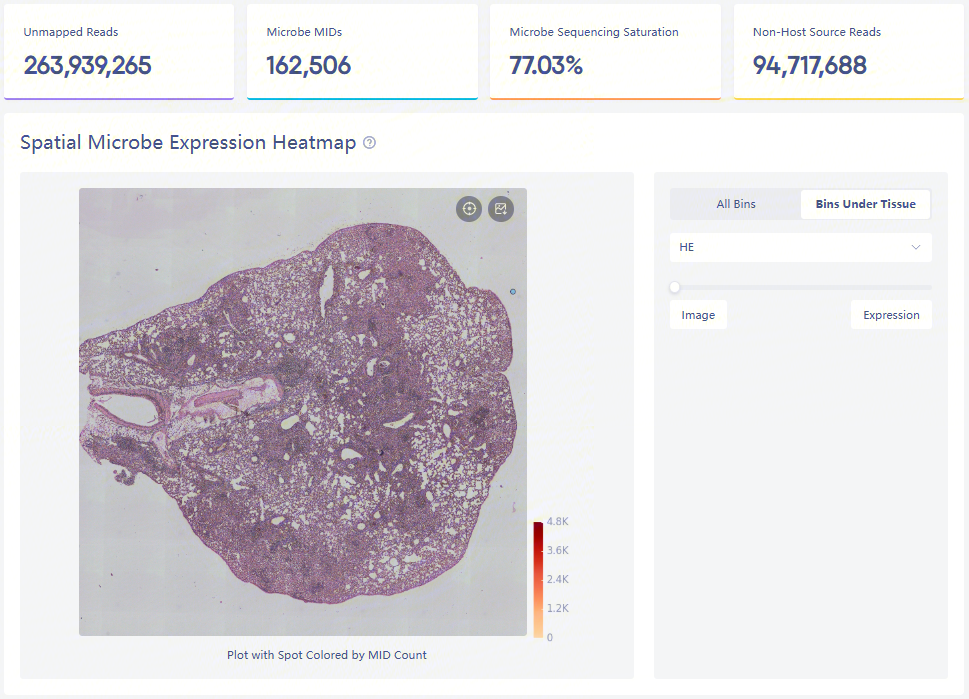Click the opacity slider handle
Viewport: 969px width, 699px height.
[x=675, y=287]
